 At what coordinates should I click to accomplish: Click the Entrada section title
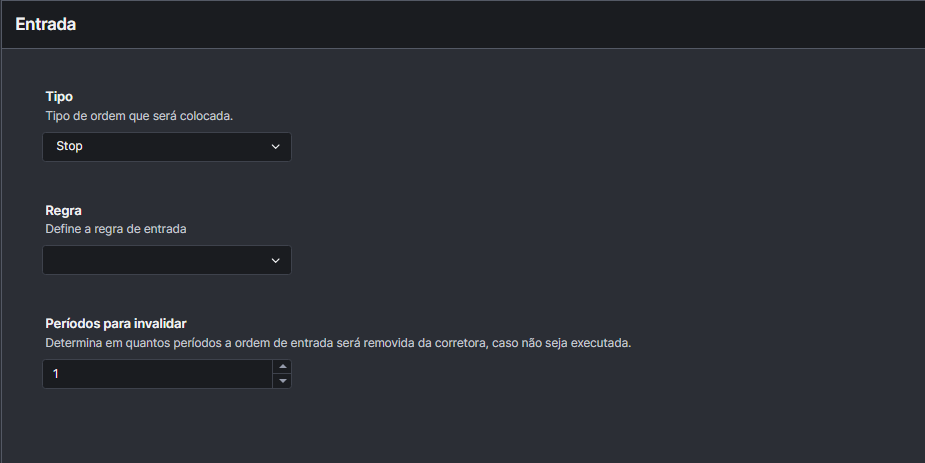pos(46,24)
